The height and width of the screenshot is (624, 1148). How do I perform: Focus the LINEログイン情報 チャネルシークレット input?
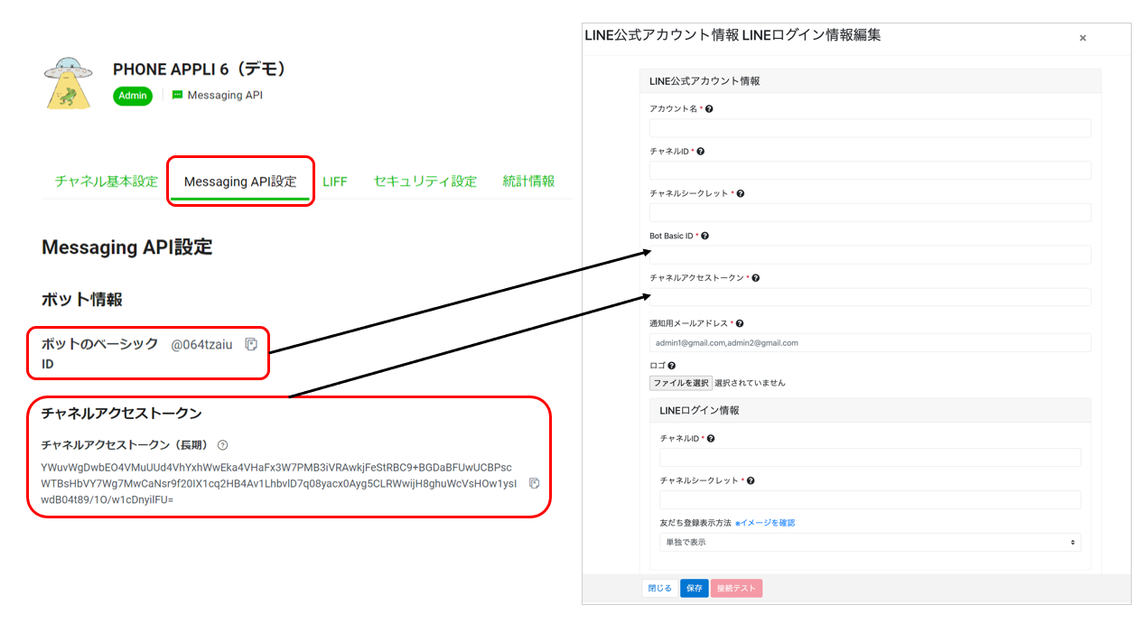[x=870, y=500]
